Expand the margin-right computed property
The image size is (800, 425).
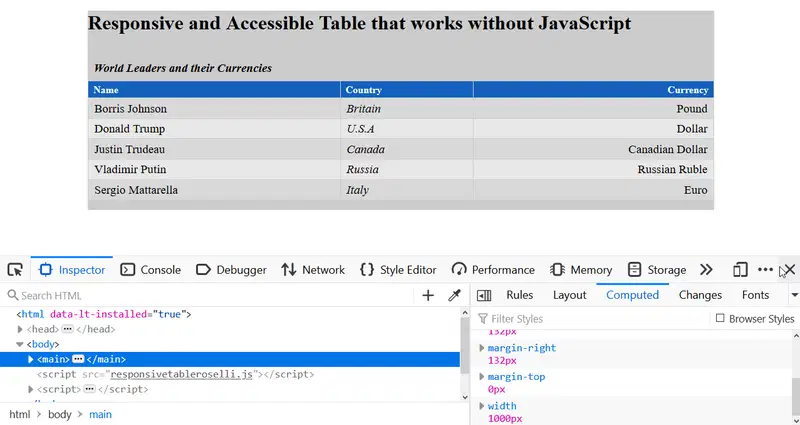point(481,348)
